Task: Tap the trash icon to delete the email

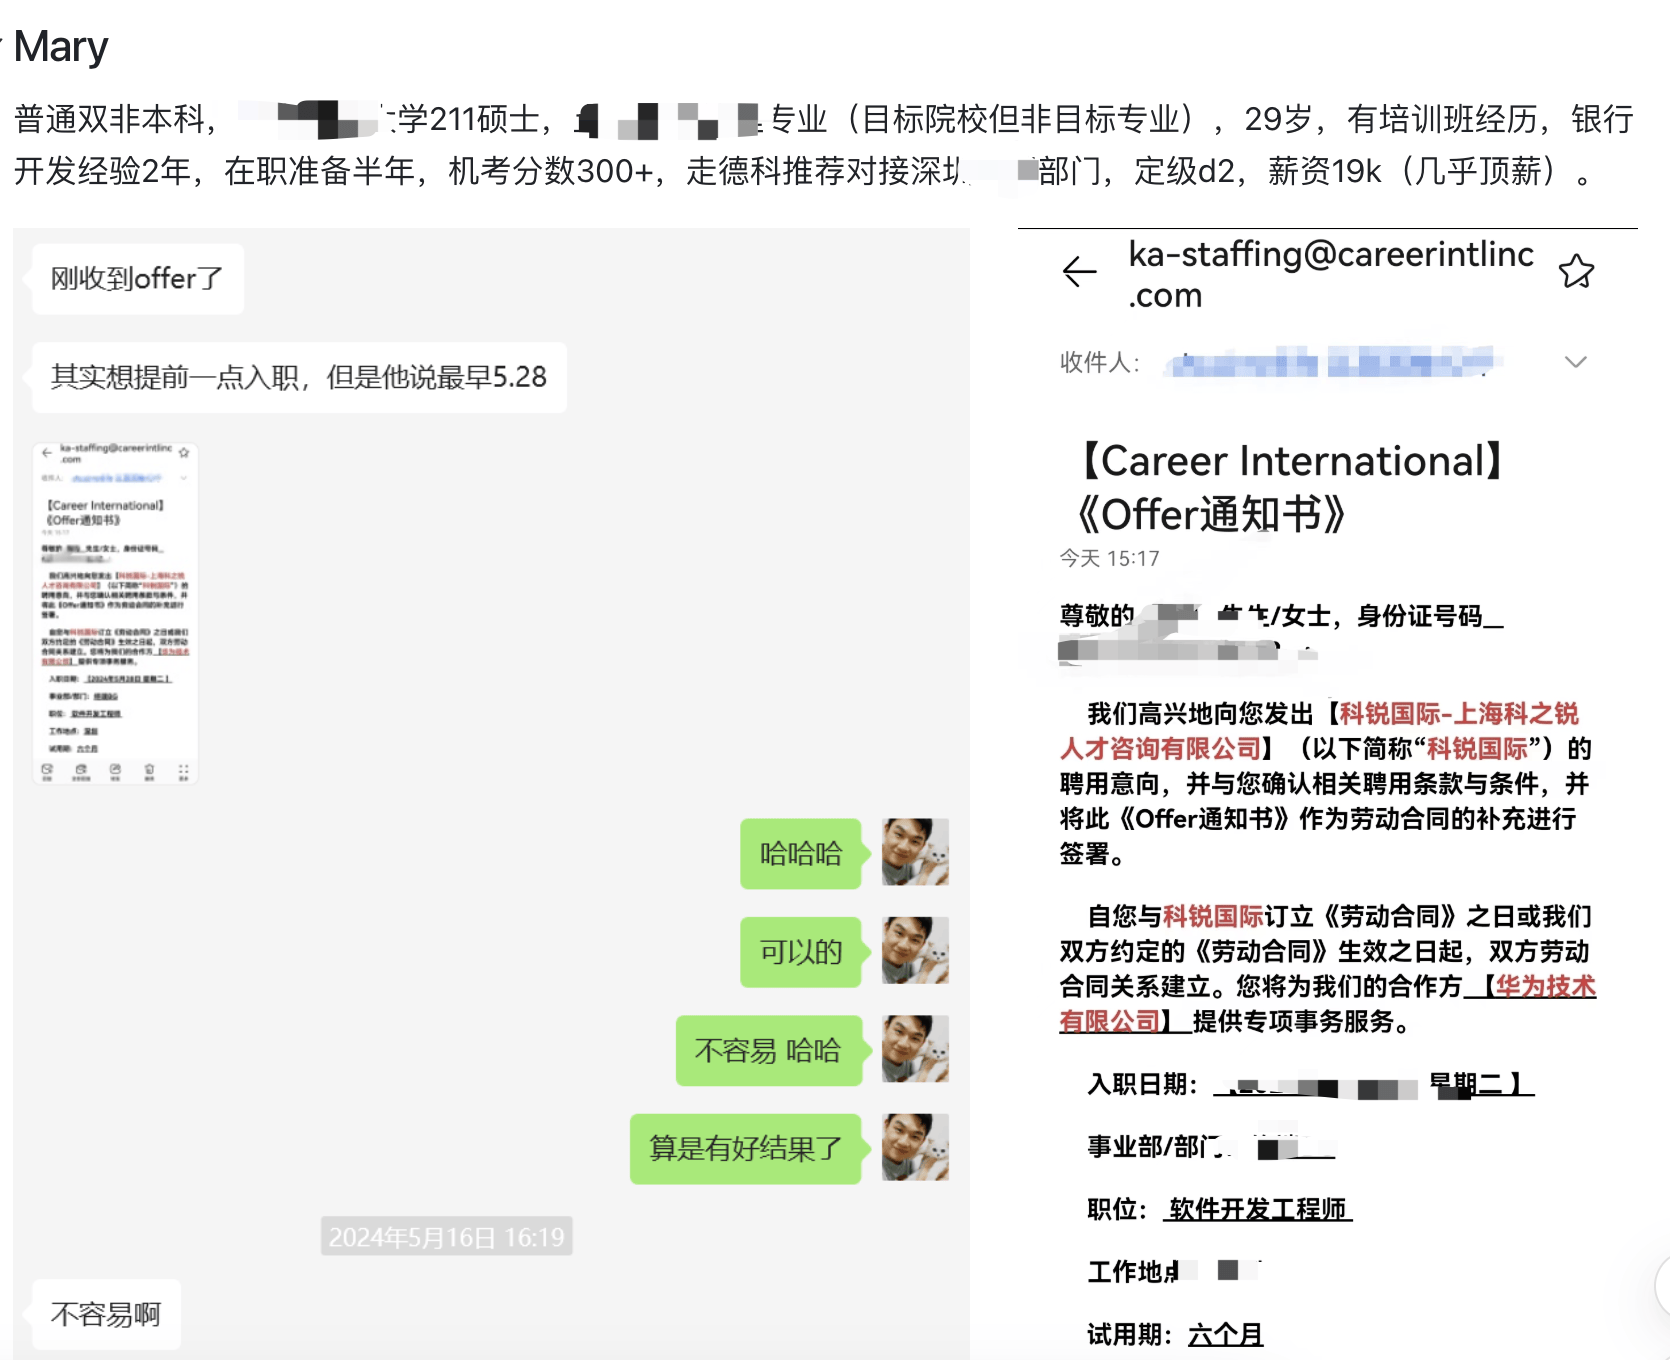Action: (x=151, y=770)
